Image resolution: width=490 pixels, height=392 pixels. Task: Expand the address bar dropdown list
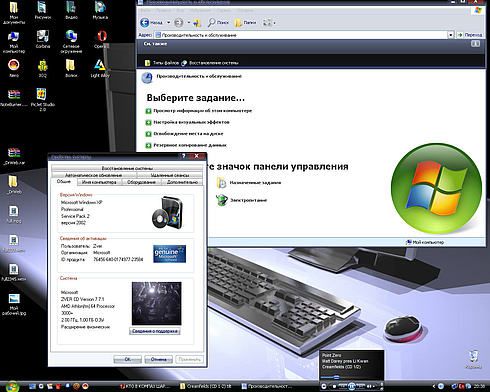[451, 35]
